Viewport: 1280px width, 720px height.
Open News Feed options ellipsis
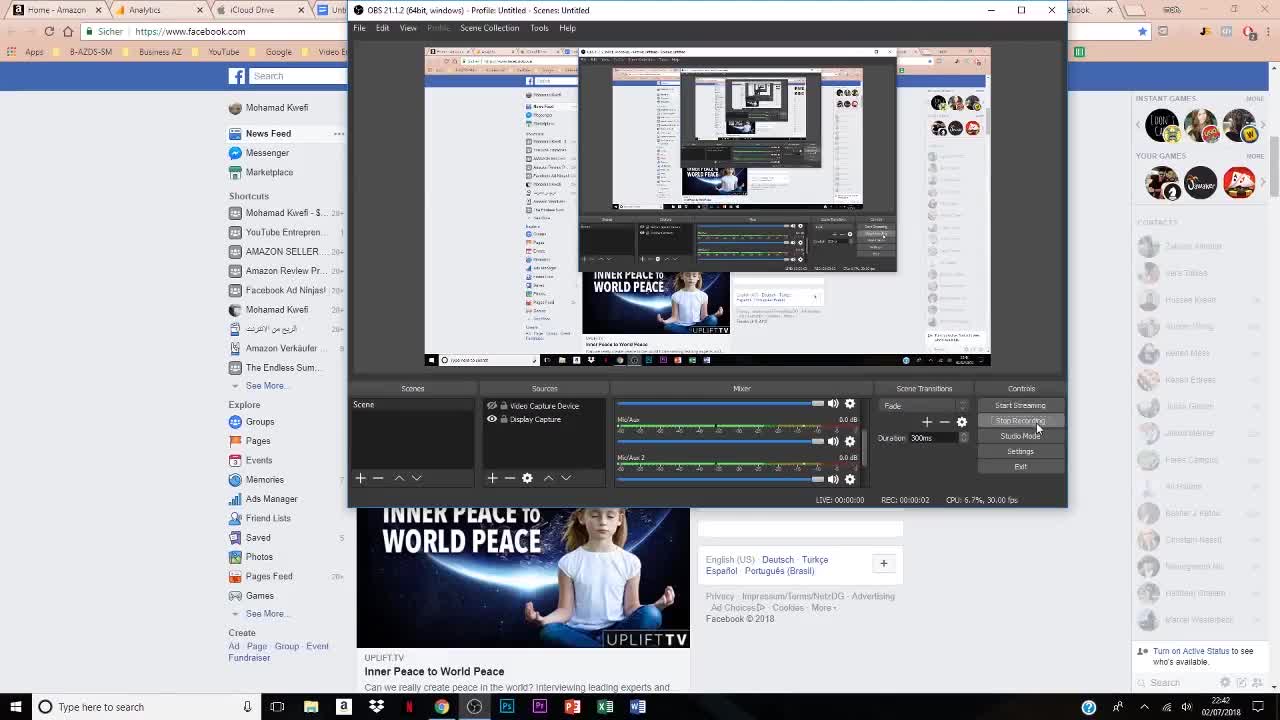click(339, 134)
